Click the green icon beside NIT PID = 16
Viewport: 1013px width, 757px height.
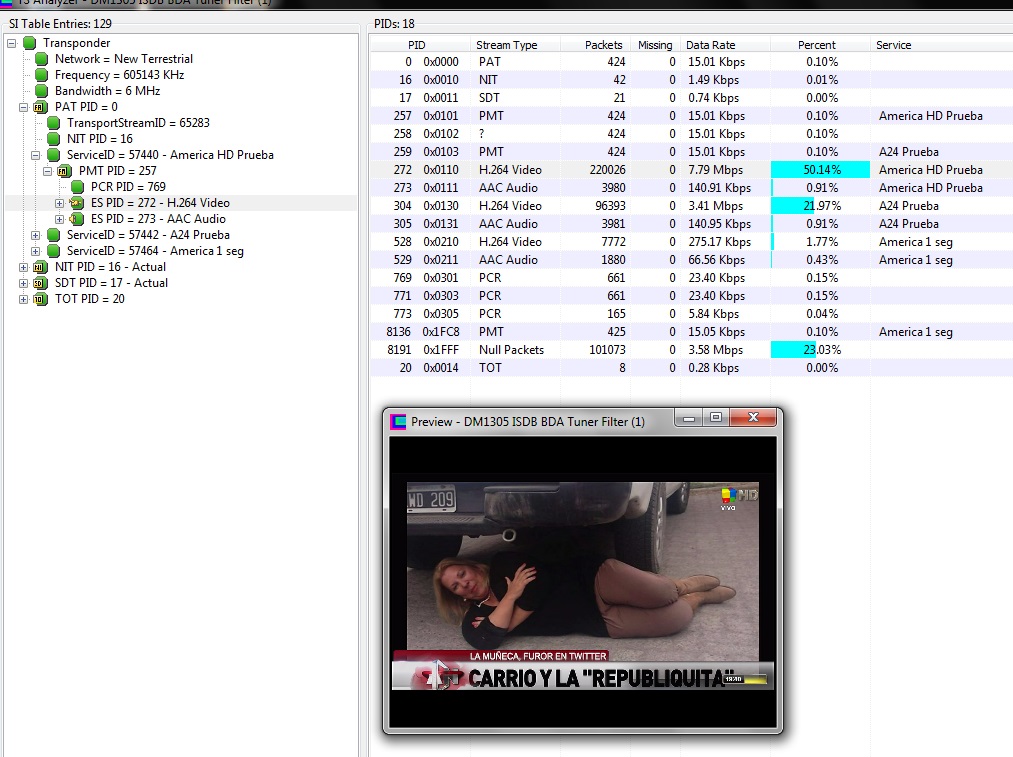54,139
